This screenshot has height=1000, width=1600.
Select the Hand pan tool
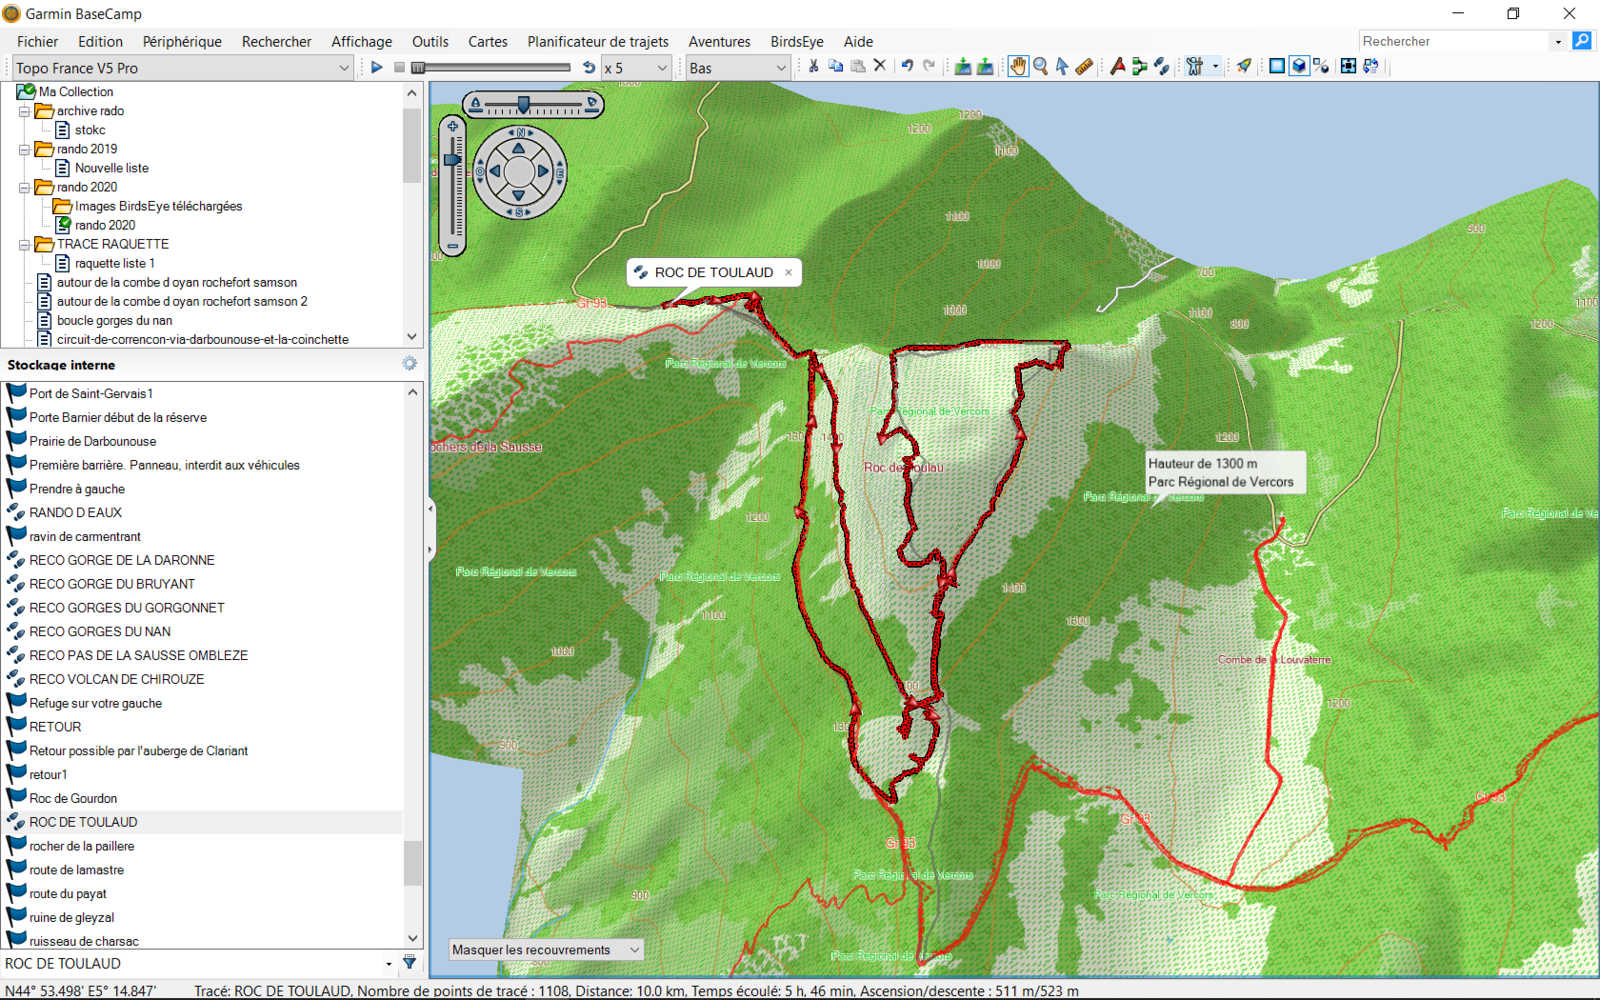point(1018,67)
